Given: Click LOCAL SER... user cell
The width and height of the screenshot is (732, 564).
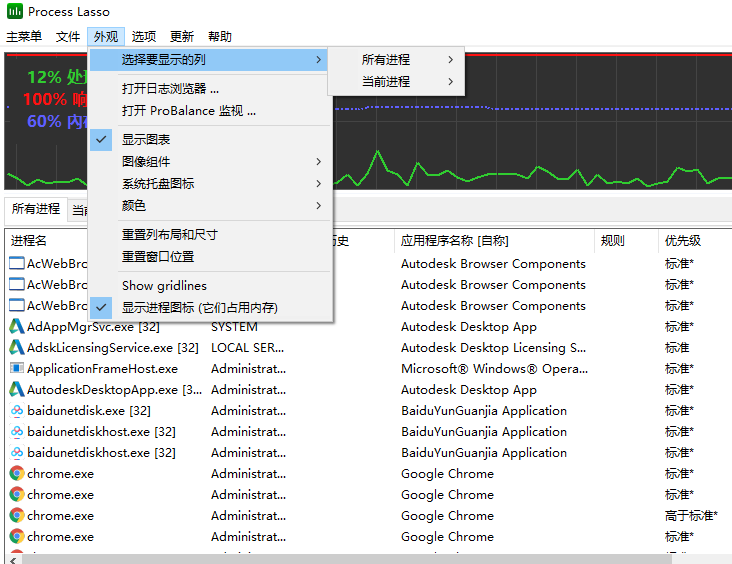Looking at the screenshot, I should pos(247,348).
